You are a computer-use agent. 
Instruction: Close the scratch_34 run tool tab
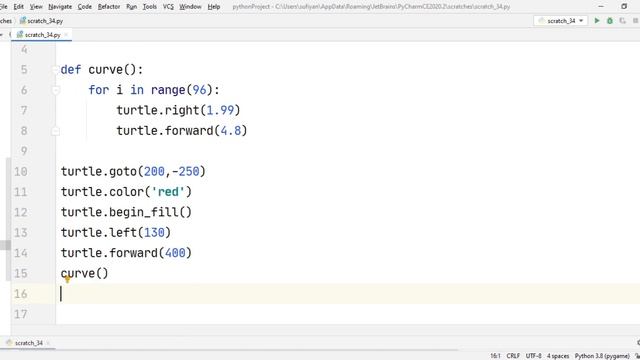pos(48,343)
